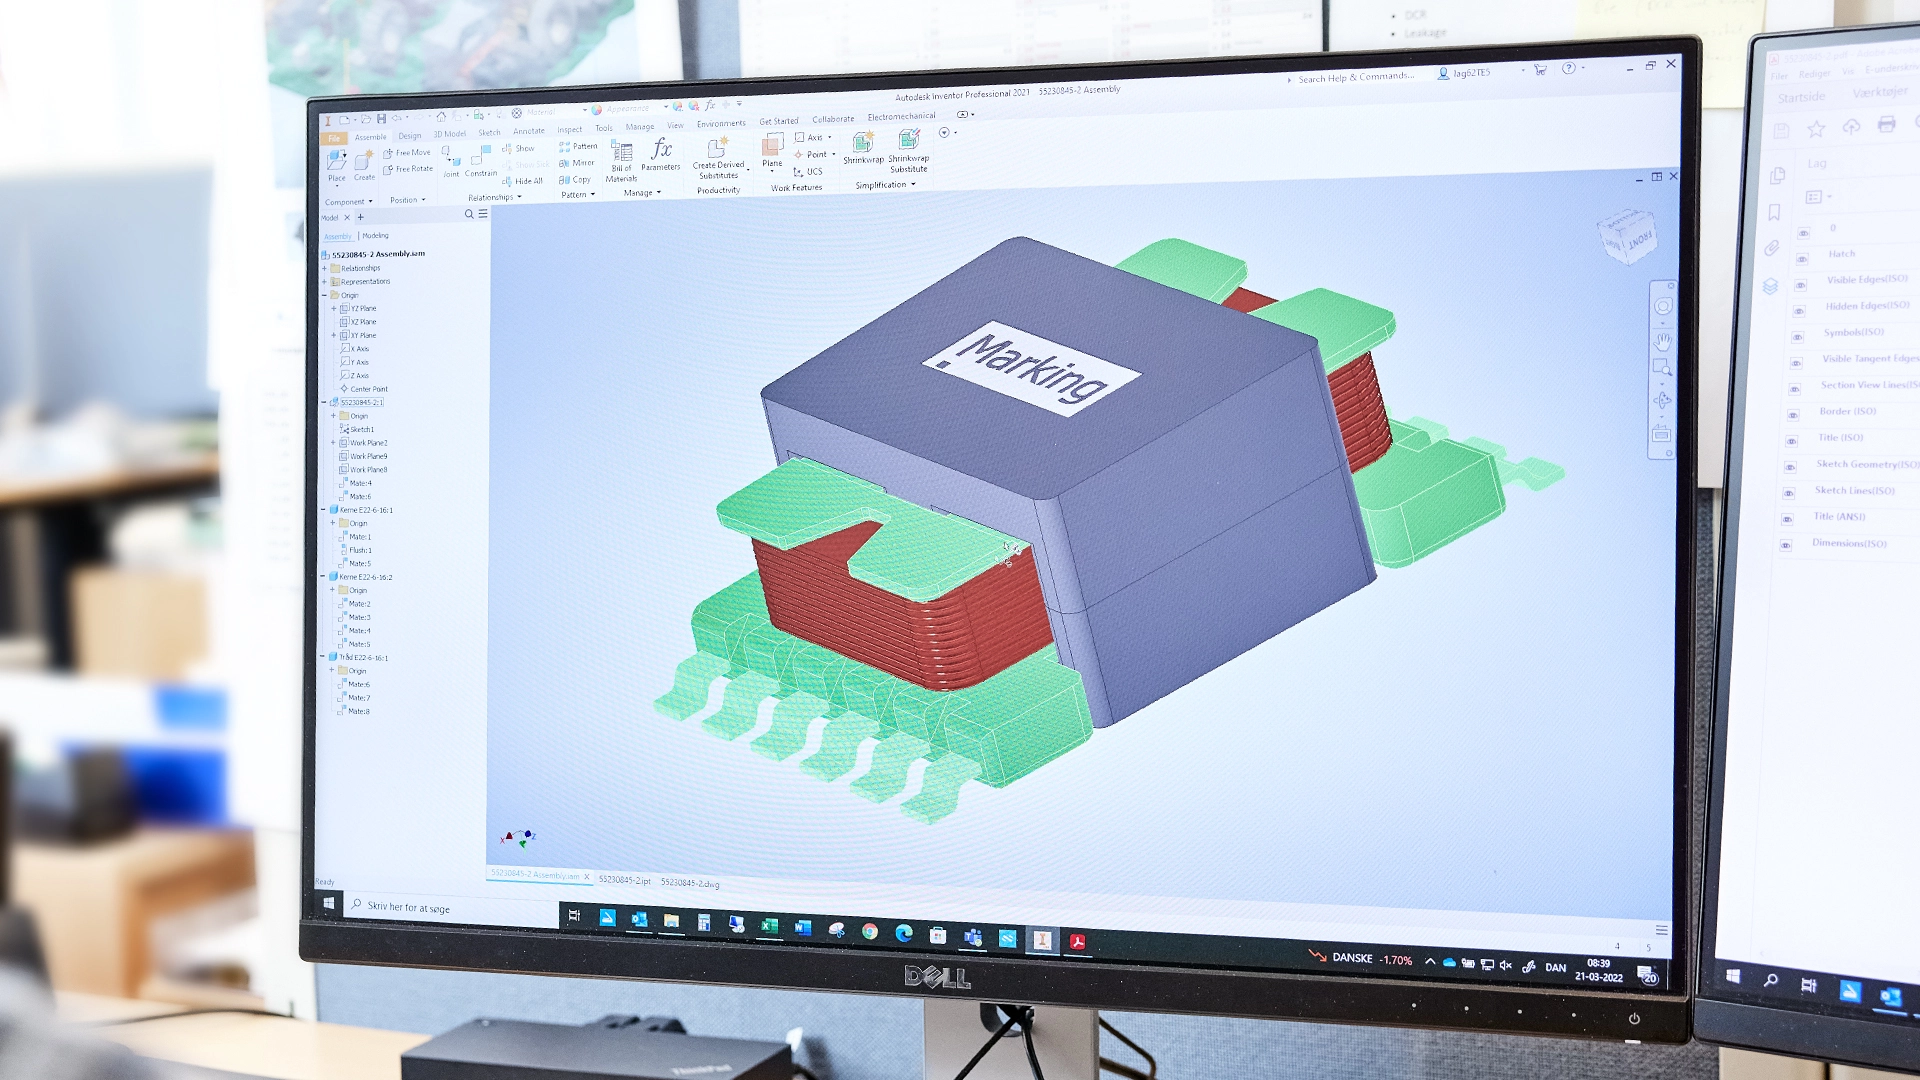Viewport: 1920px width, 1080px height.
Task: Expand the Relationships folder node
Action: [x=324, y=269]
